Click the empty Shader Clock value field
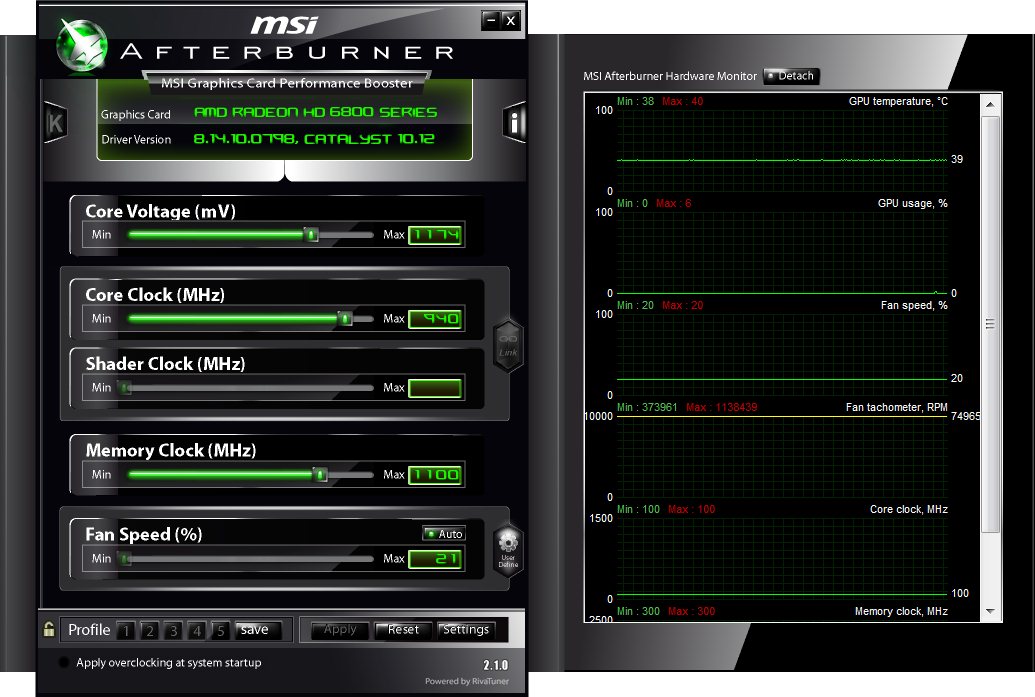This screenshot has width=1035, height=697. pos(435,388)
